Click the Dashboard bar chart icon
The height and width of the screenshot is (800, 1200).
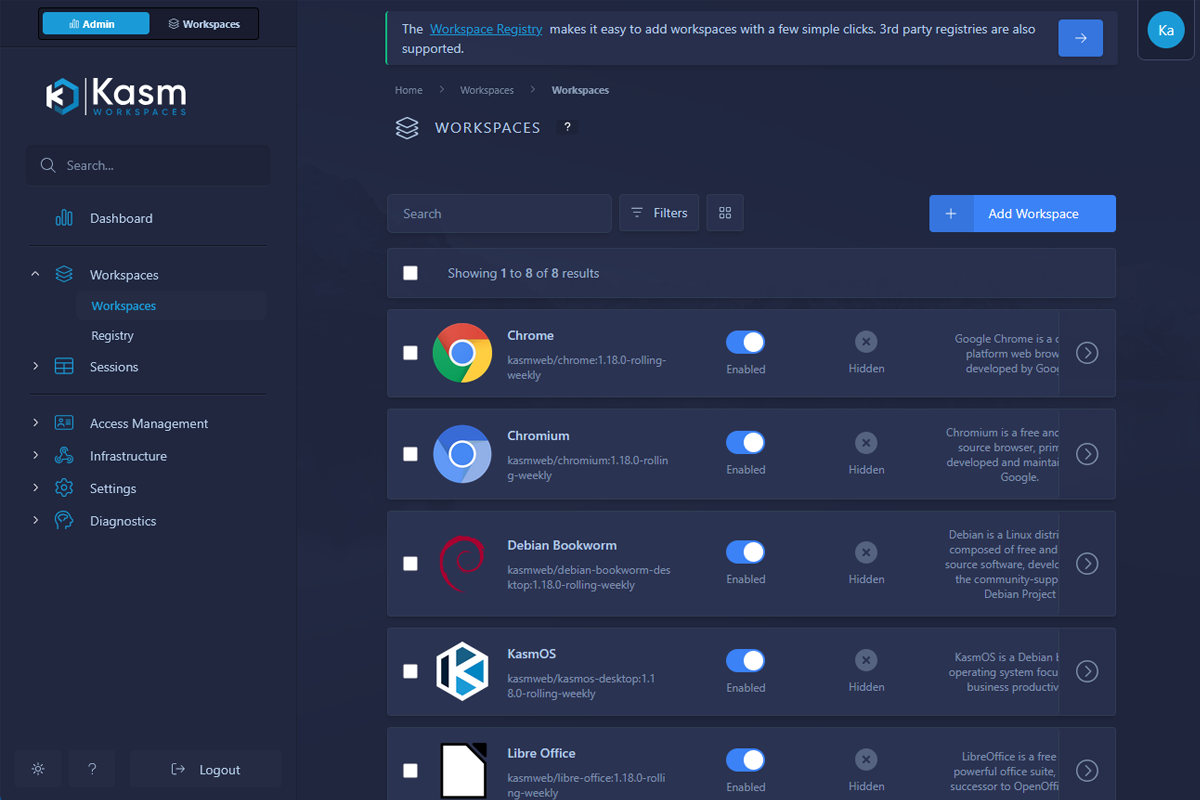pos(64,218)
